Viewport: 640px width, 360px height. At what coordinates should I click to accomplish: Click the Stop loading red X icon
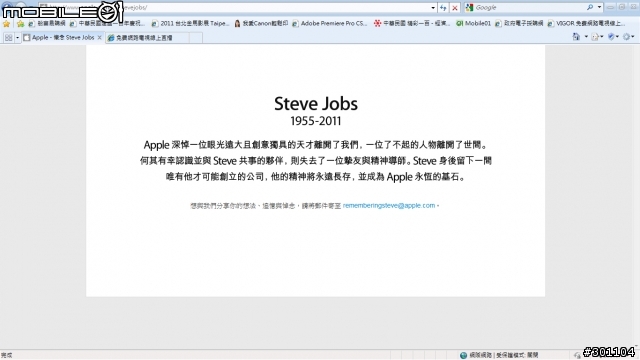click(455, 7)
